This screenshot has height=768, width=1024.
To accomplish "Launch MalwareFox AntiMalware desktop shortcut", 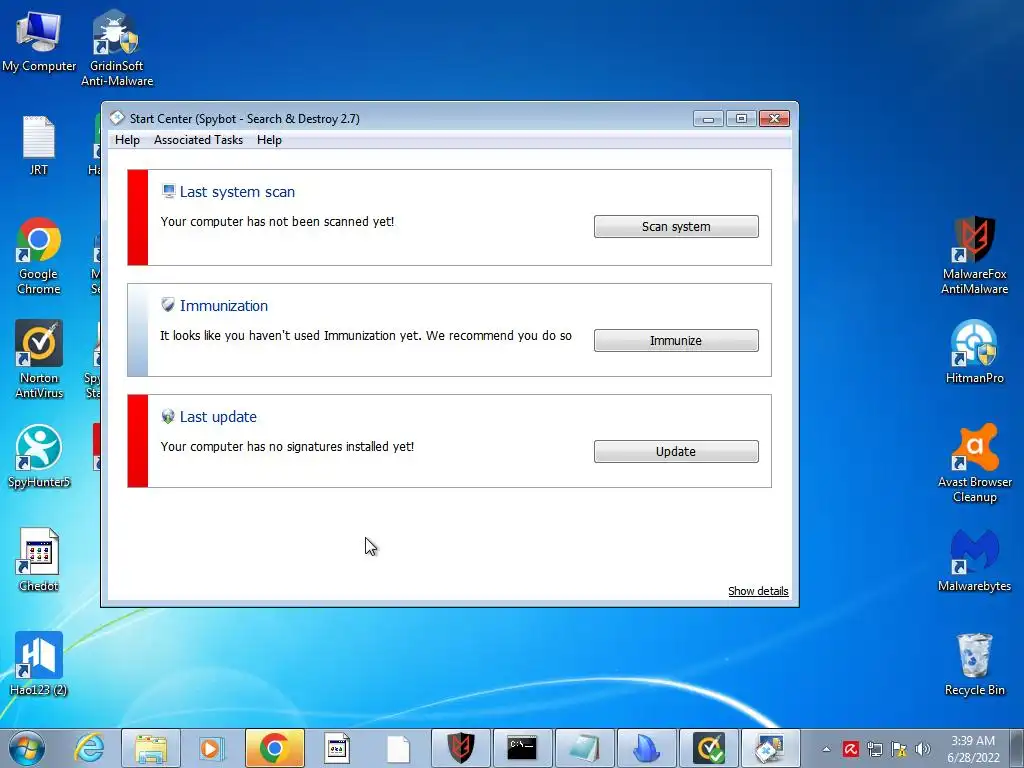I will coord(974,256).
